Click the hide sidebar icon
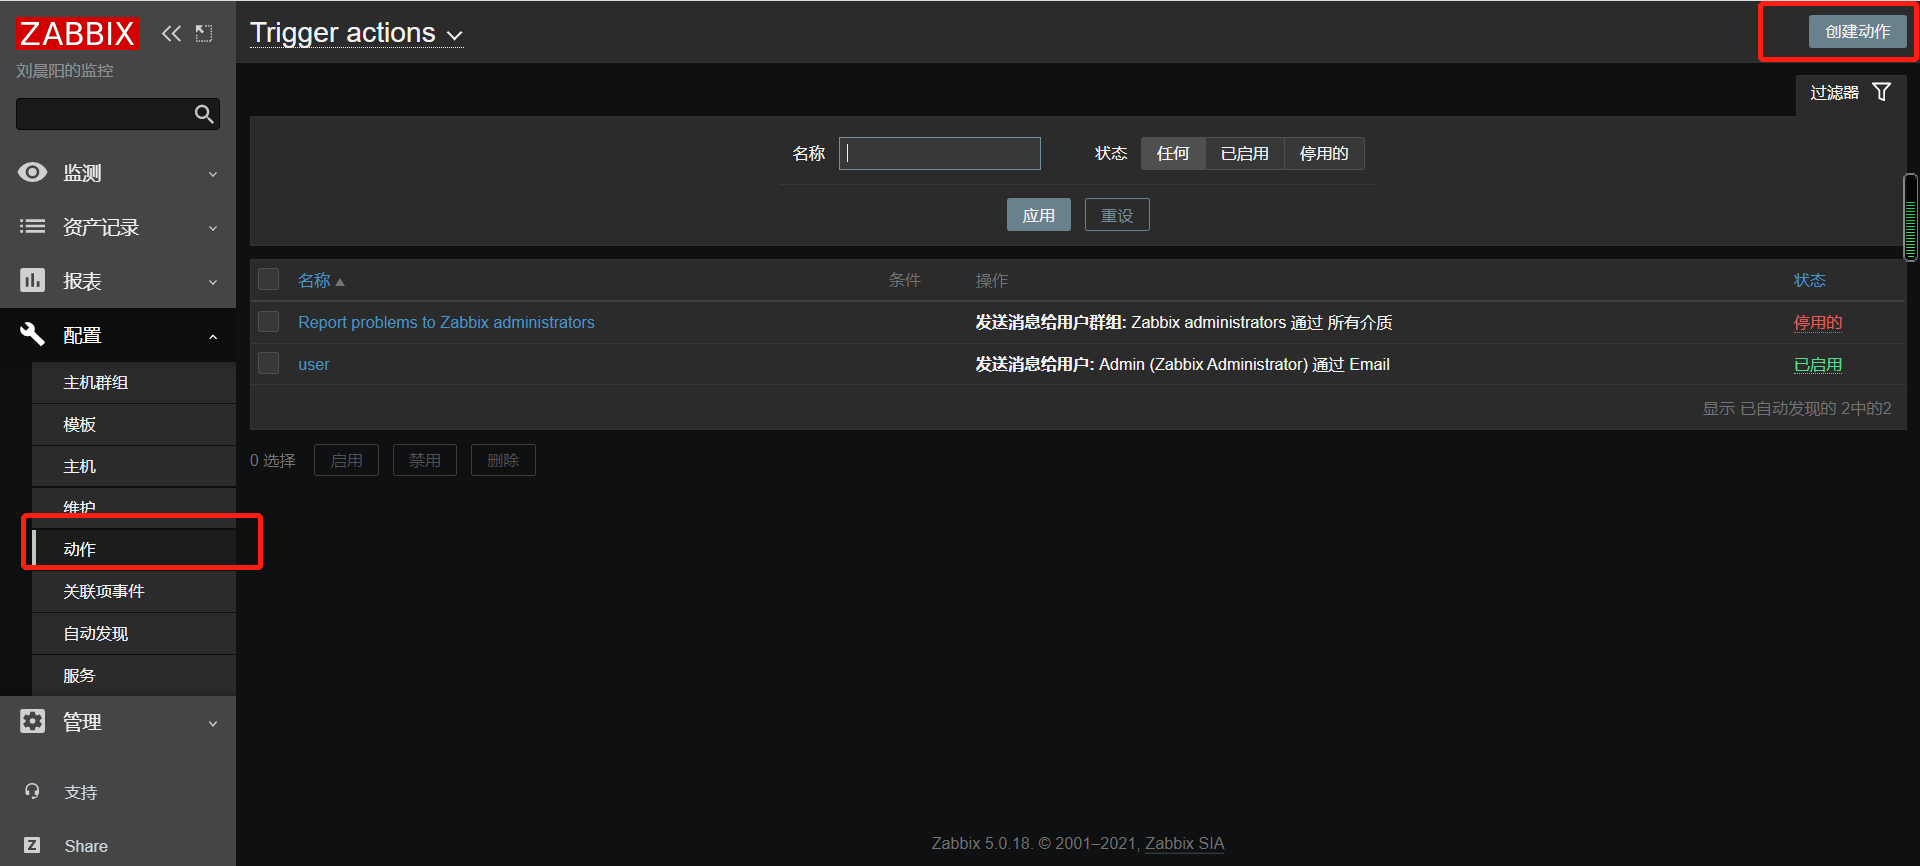The width and height of the screenshot is (1920, 866). 204,33
